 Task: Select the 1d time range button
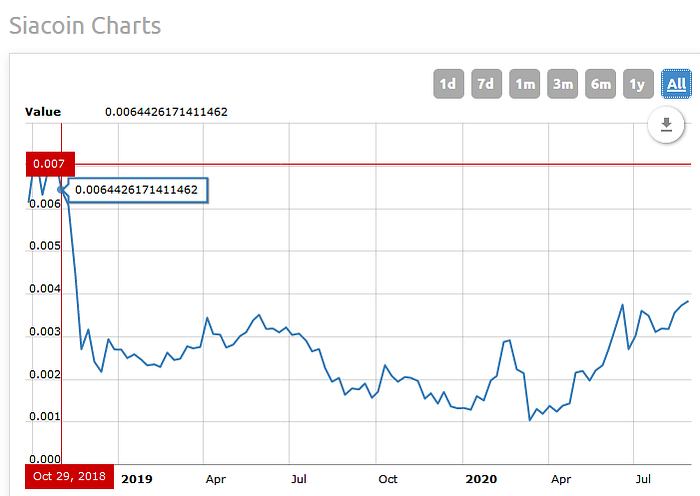(x=448, y=84)
